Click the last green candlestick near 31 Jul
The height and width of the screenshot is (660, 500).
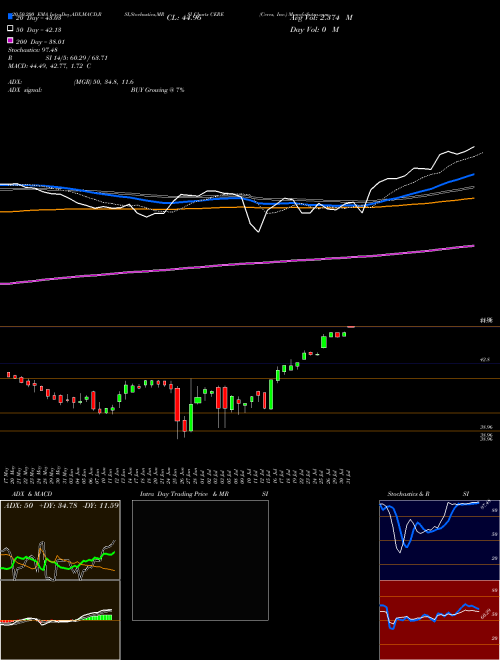point(344,334)
